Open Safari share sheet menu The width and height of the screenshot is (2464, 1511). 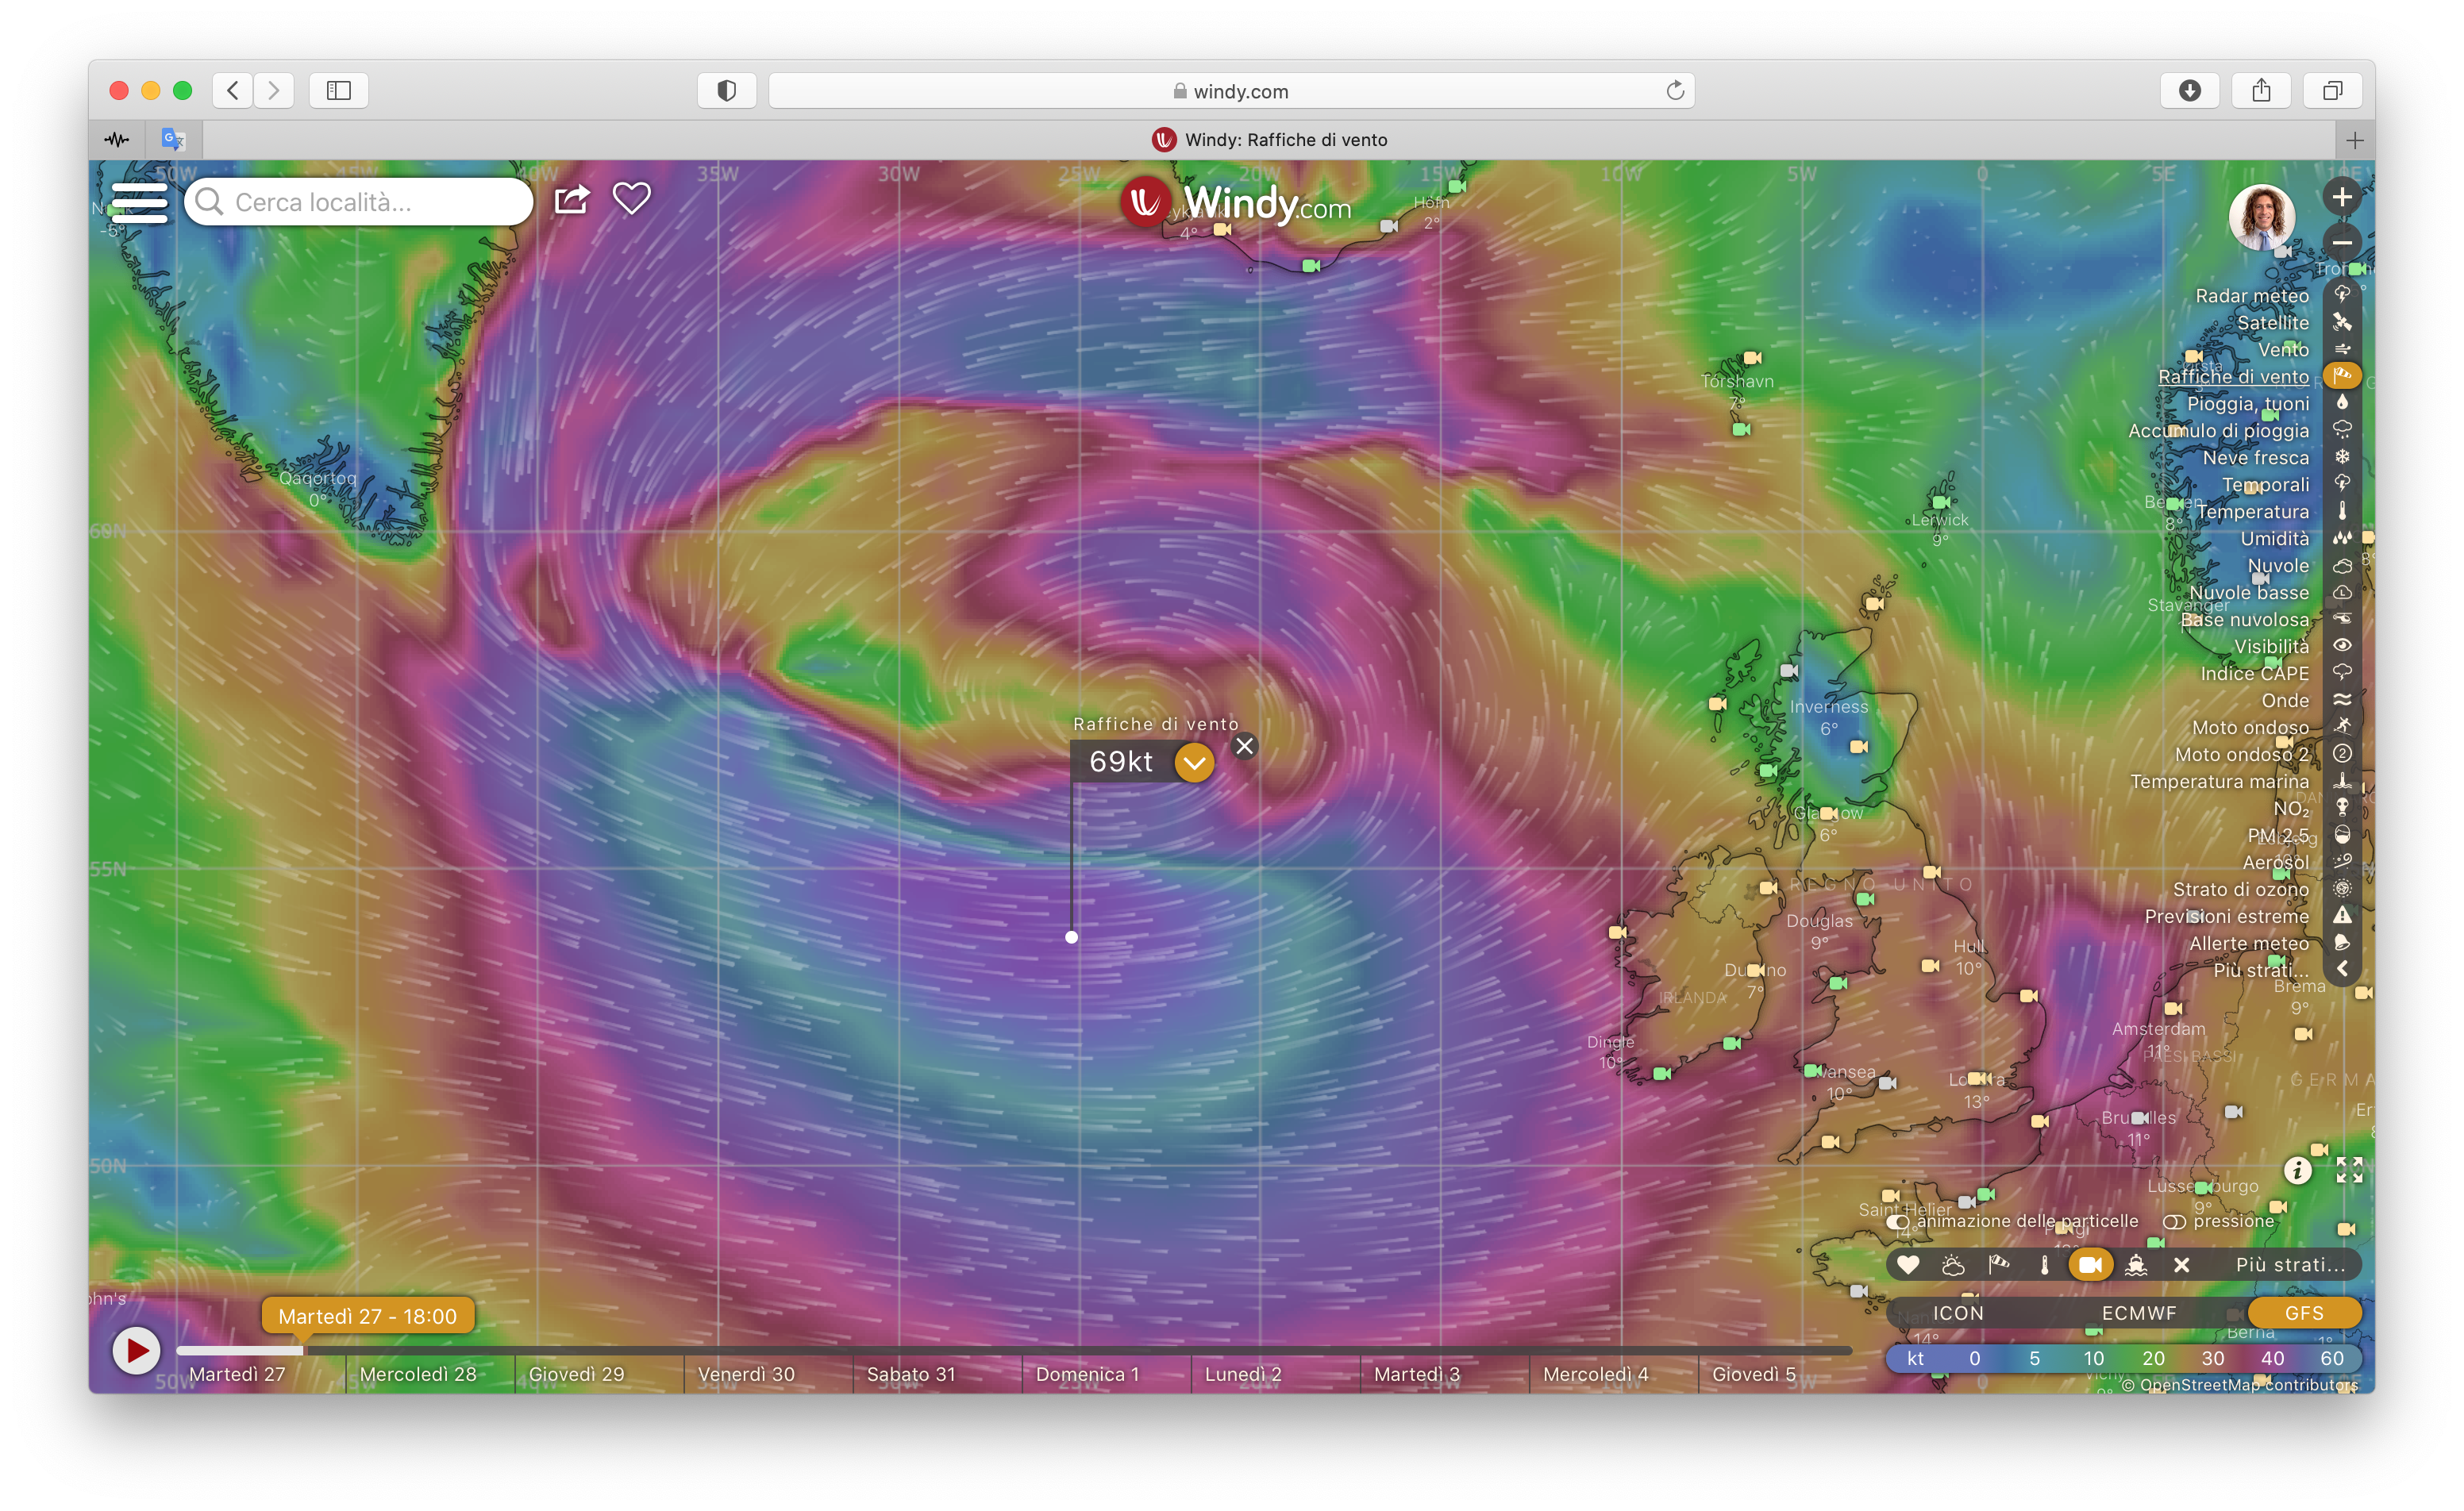click(2261, 91)
